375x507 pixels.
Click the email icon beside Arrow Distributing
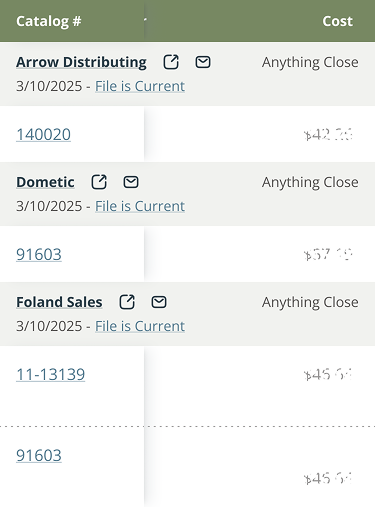click(x=203, y=62)
